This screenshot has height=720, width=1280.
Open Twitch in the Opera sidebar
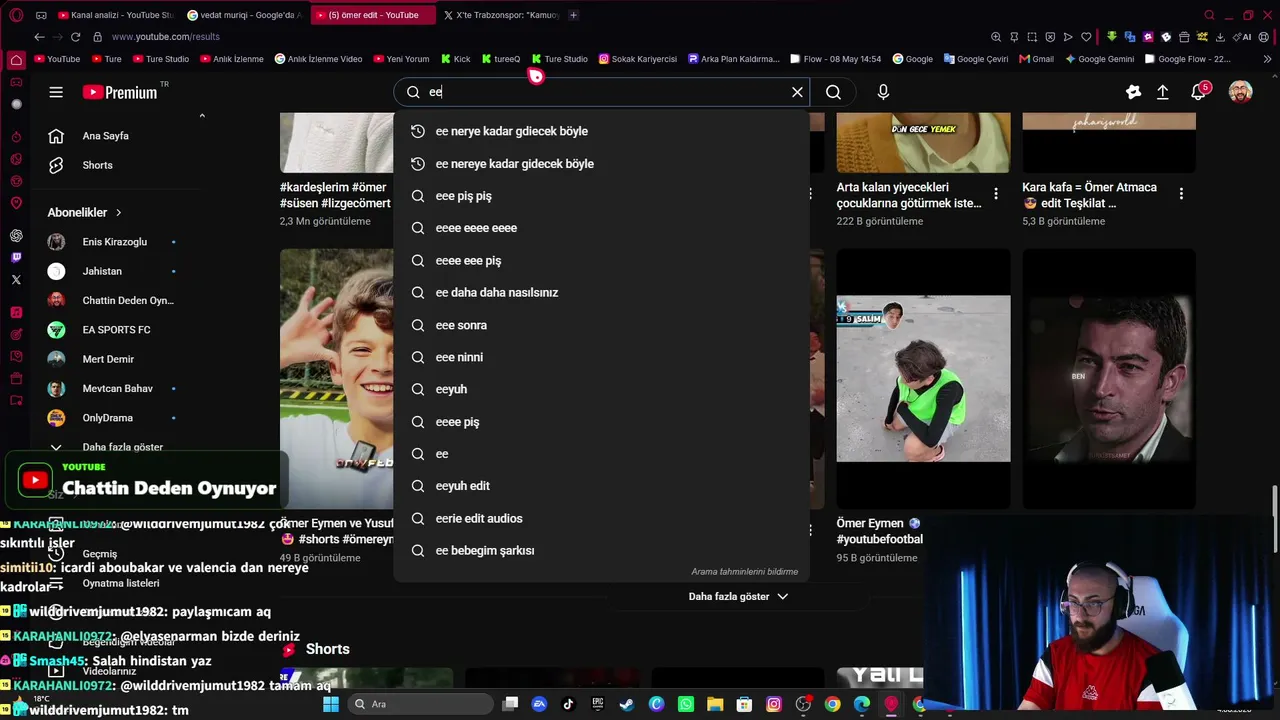16,258
